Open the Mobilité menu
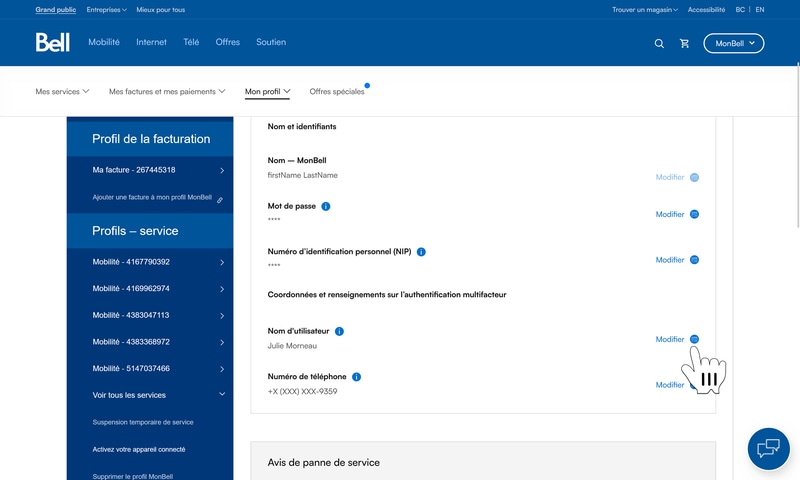The width and height of the screenshot is (800, 480). pos(104,42)
